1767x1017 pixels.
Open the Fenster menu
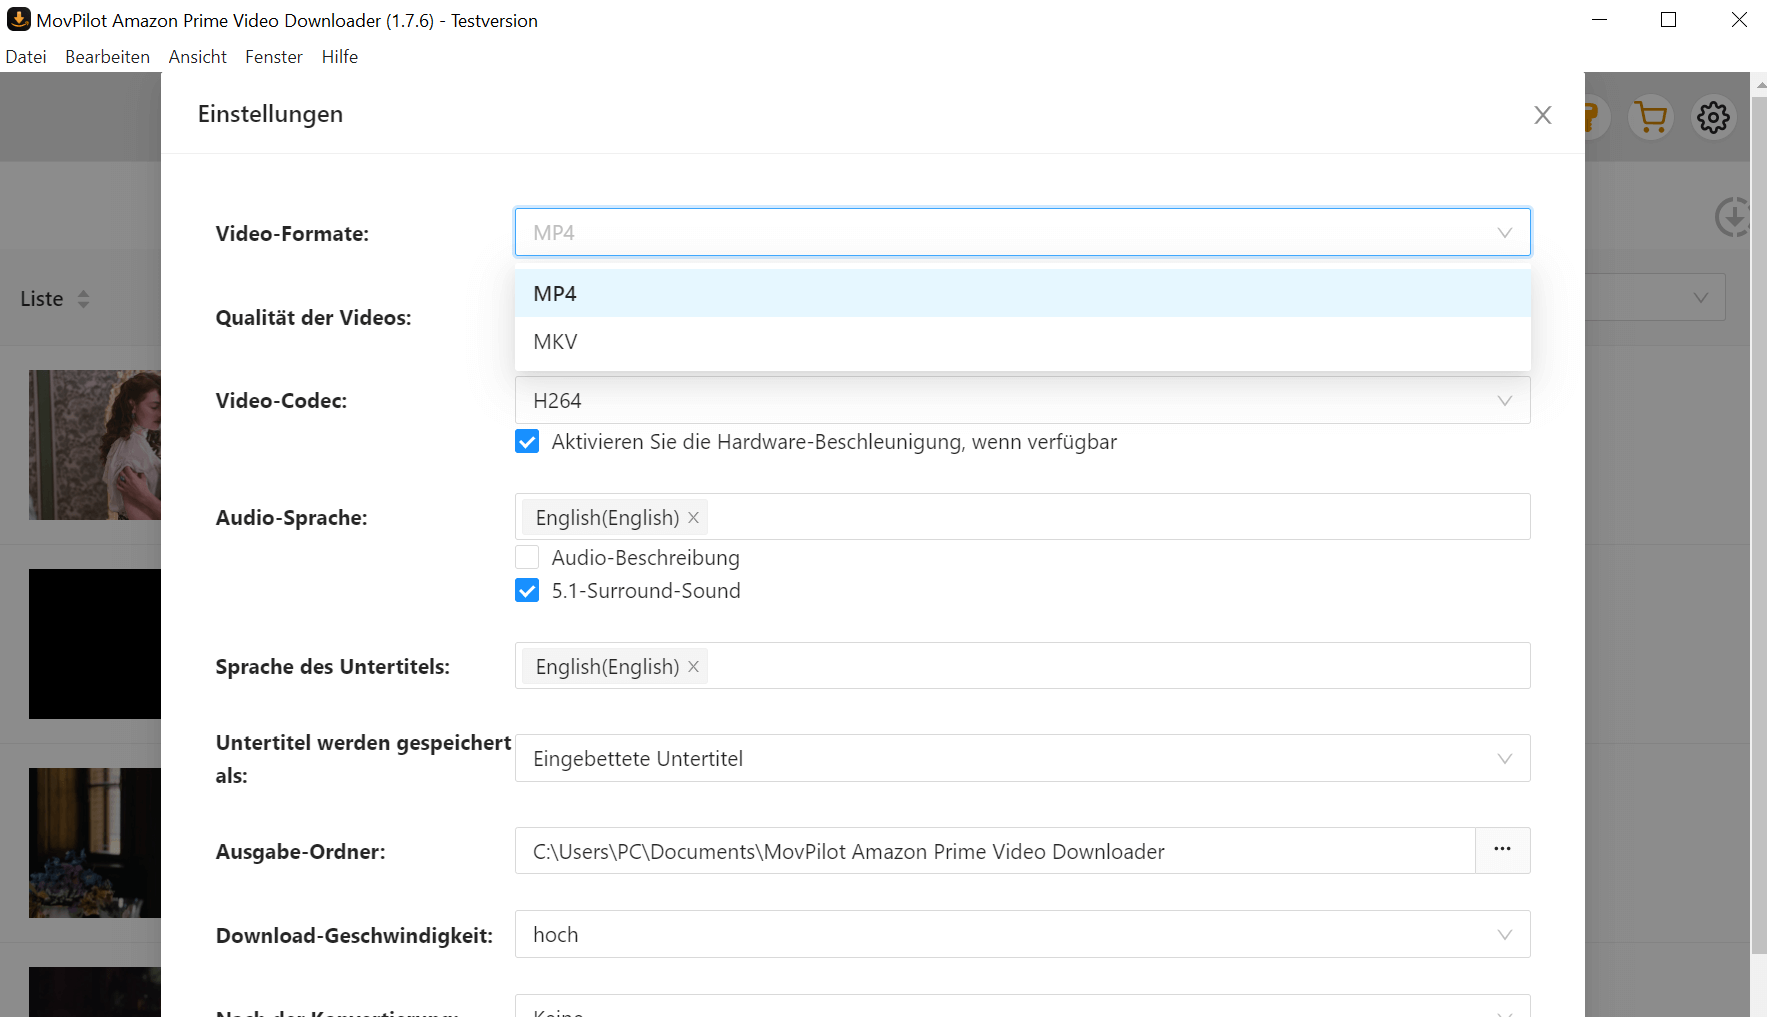pos(274,57)
